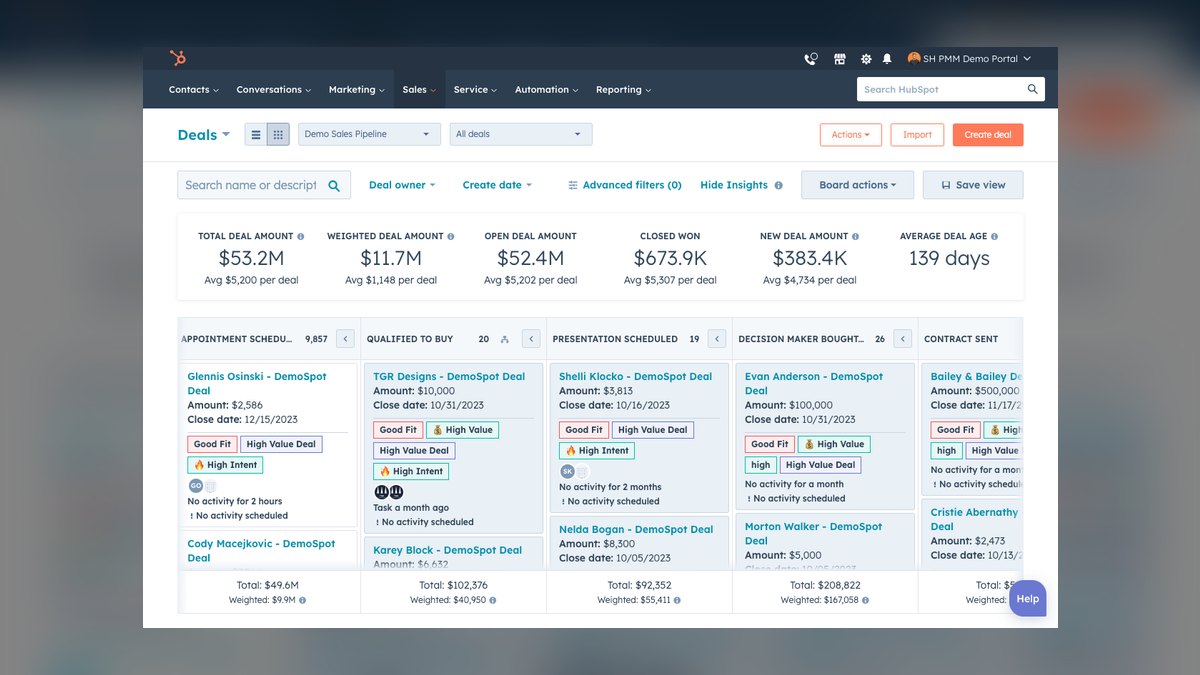Open the notifications bell
Viewport: 1200px width, 675px height.
point(887,59)
